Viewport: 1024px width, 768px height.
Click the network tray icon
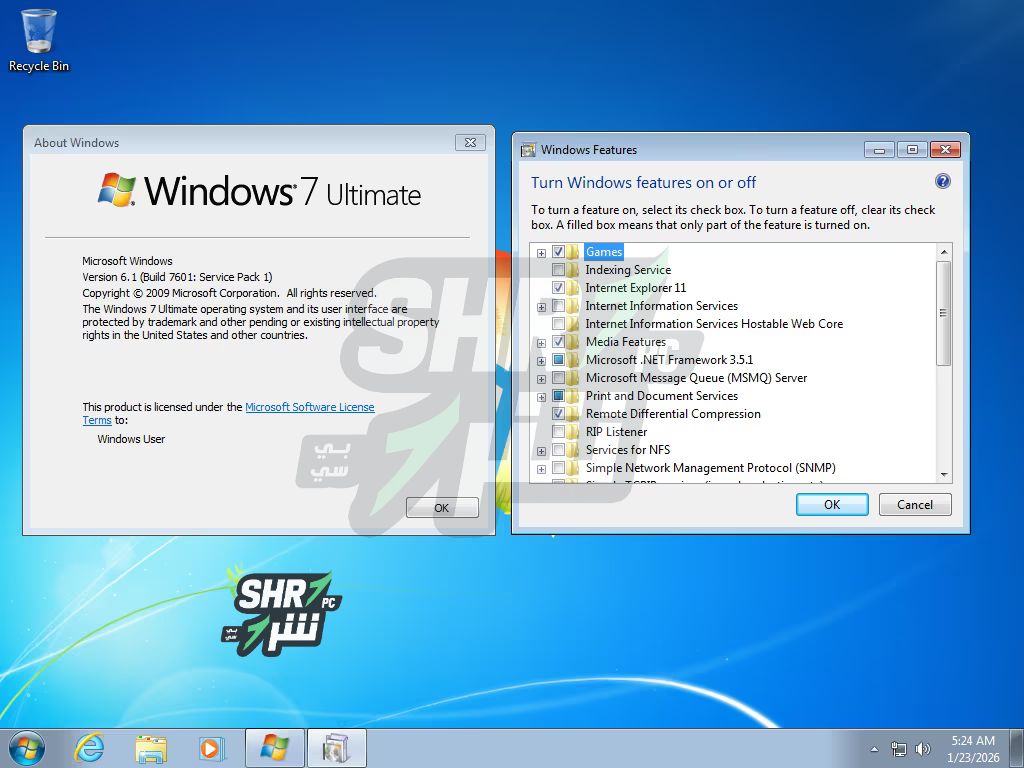899,749
